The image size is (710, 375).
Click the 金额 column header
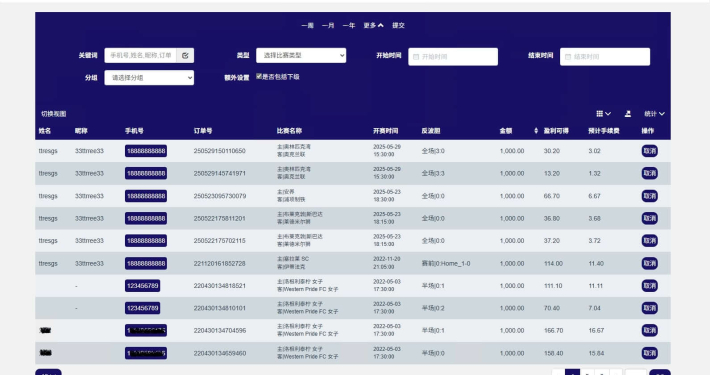tap(506, 131)
